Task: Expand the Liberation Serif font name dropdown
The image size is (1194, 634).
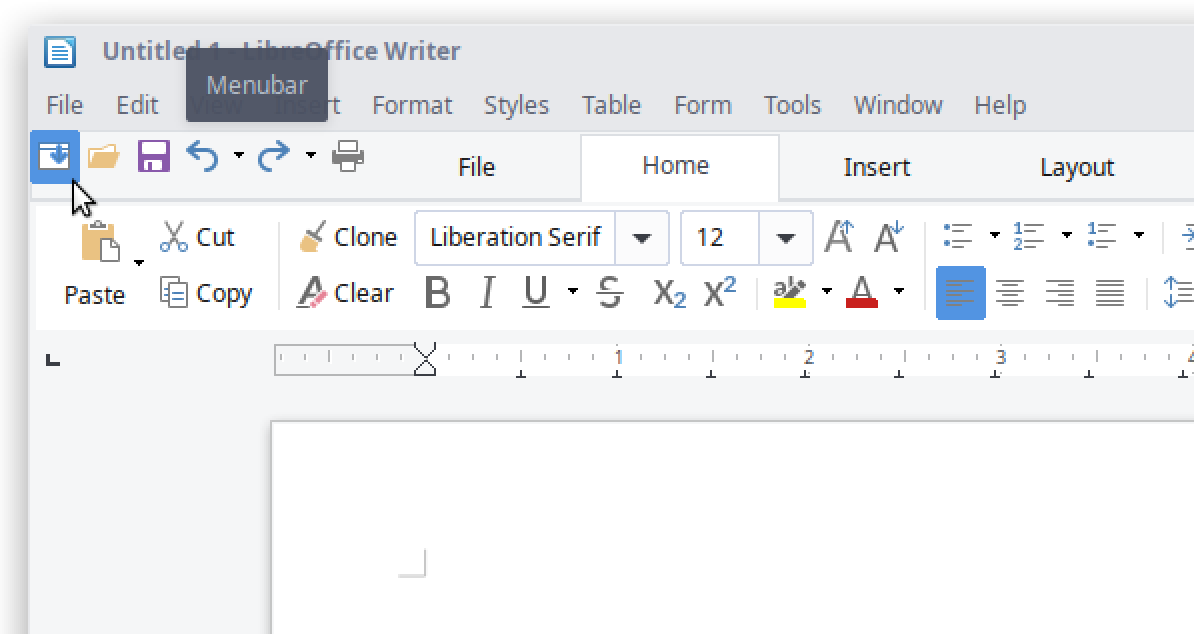Action: 642,238
